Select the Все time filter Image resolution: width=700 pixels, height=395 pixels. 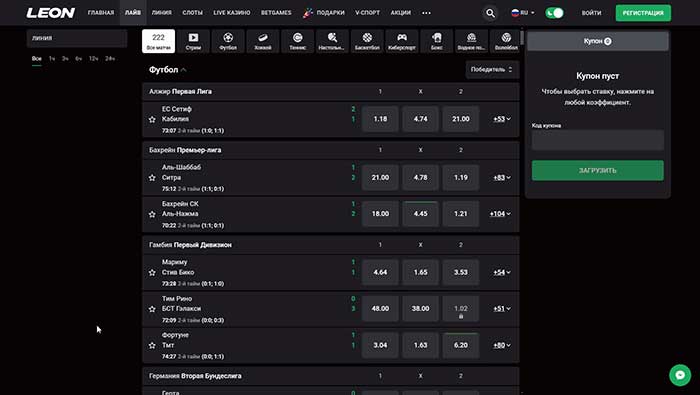click(x=37, y=59)
